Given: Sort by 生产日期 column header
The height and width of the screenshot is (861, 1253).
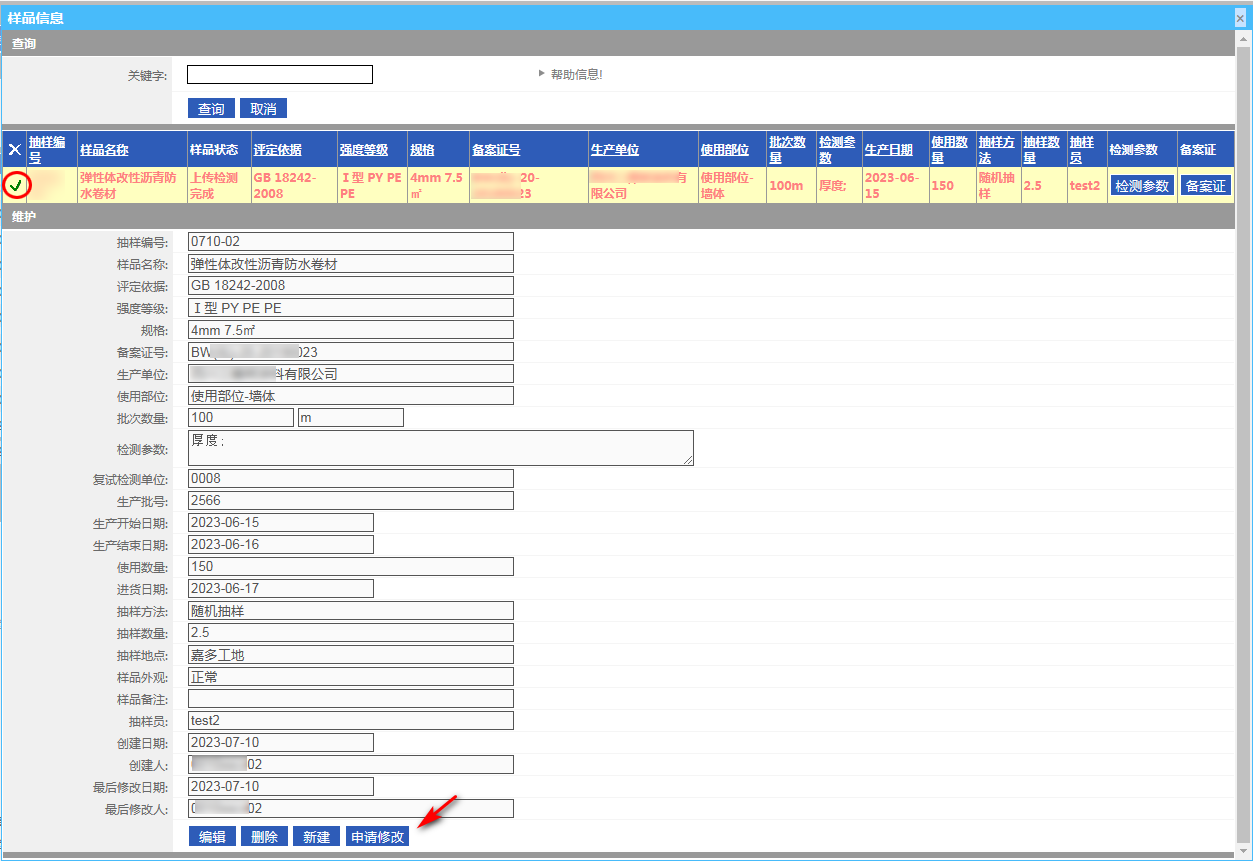Looking at the screenshot, I should point(888,150).
